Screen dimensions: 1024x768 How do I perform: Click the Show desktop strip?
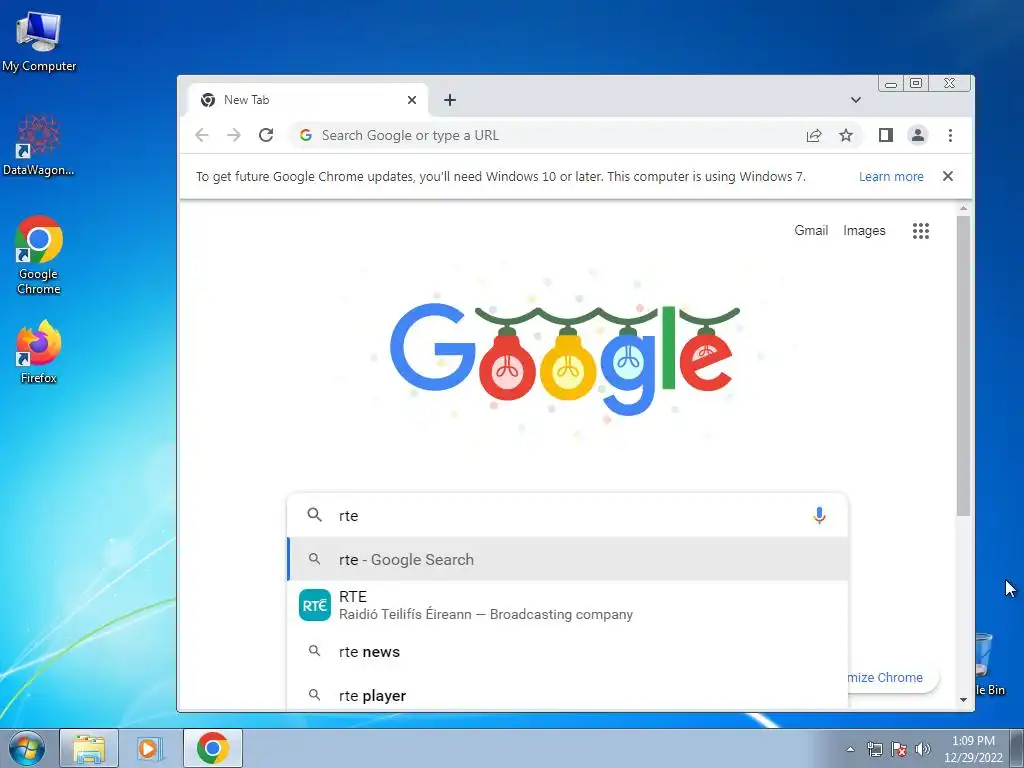coord(1017,748)
